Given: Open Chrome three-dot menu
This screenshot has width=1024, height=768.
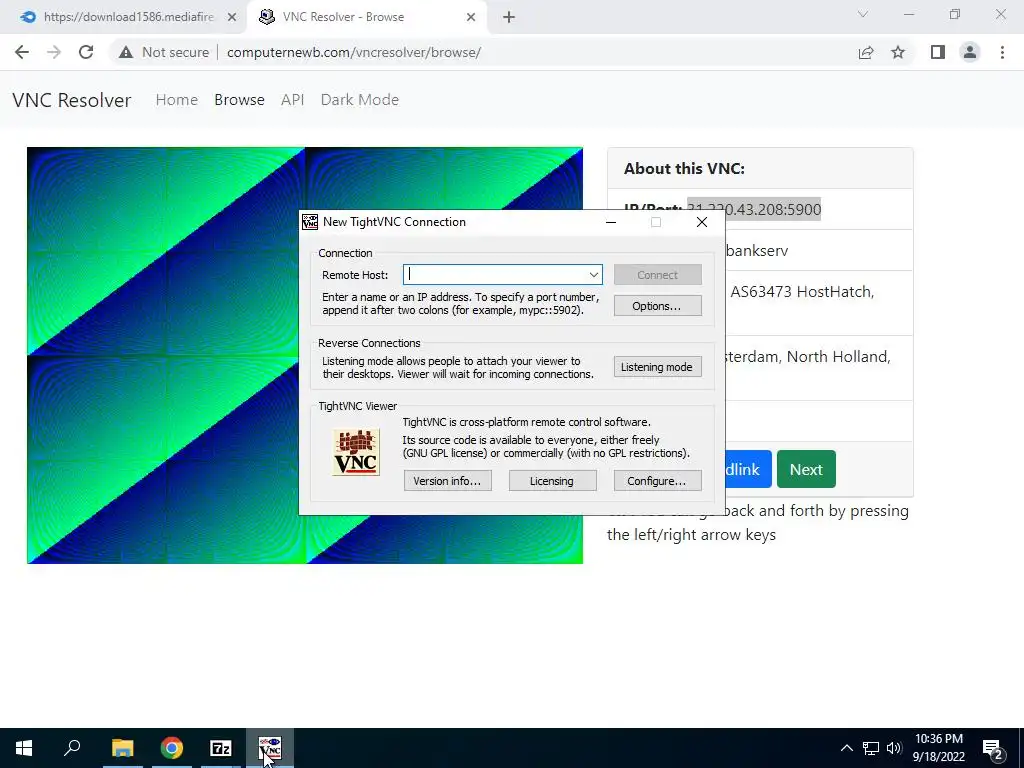Looking at the screenshot, I should pyautogui.click(x=1002, y=52).
